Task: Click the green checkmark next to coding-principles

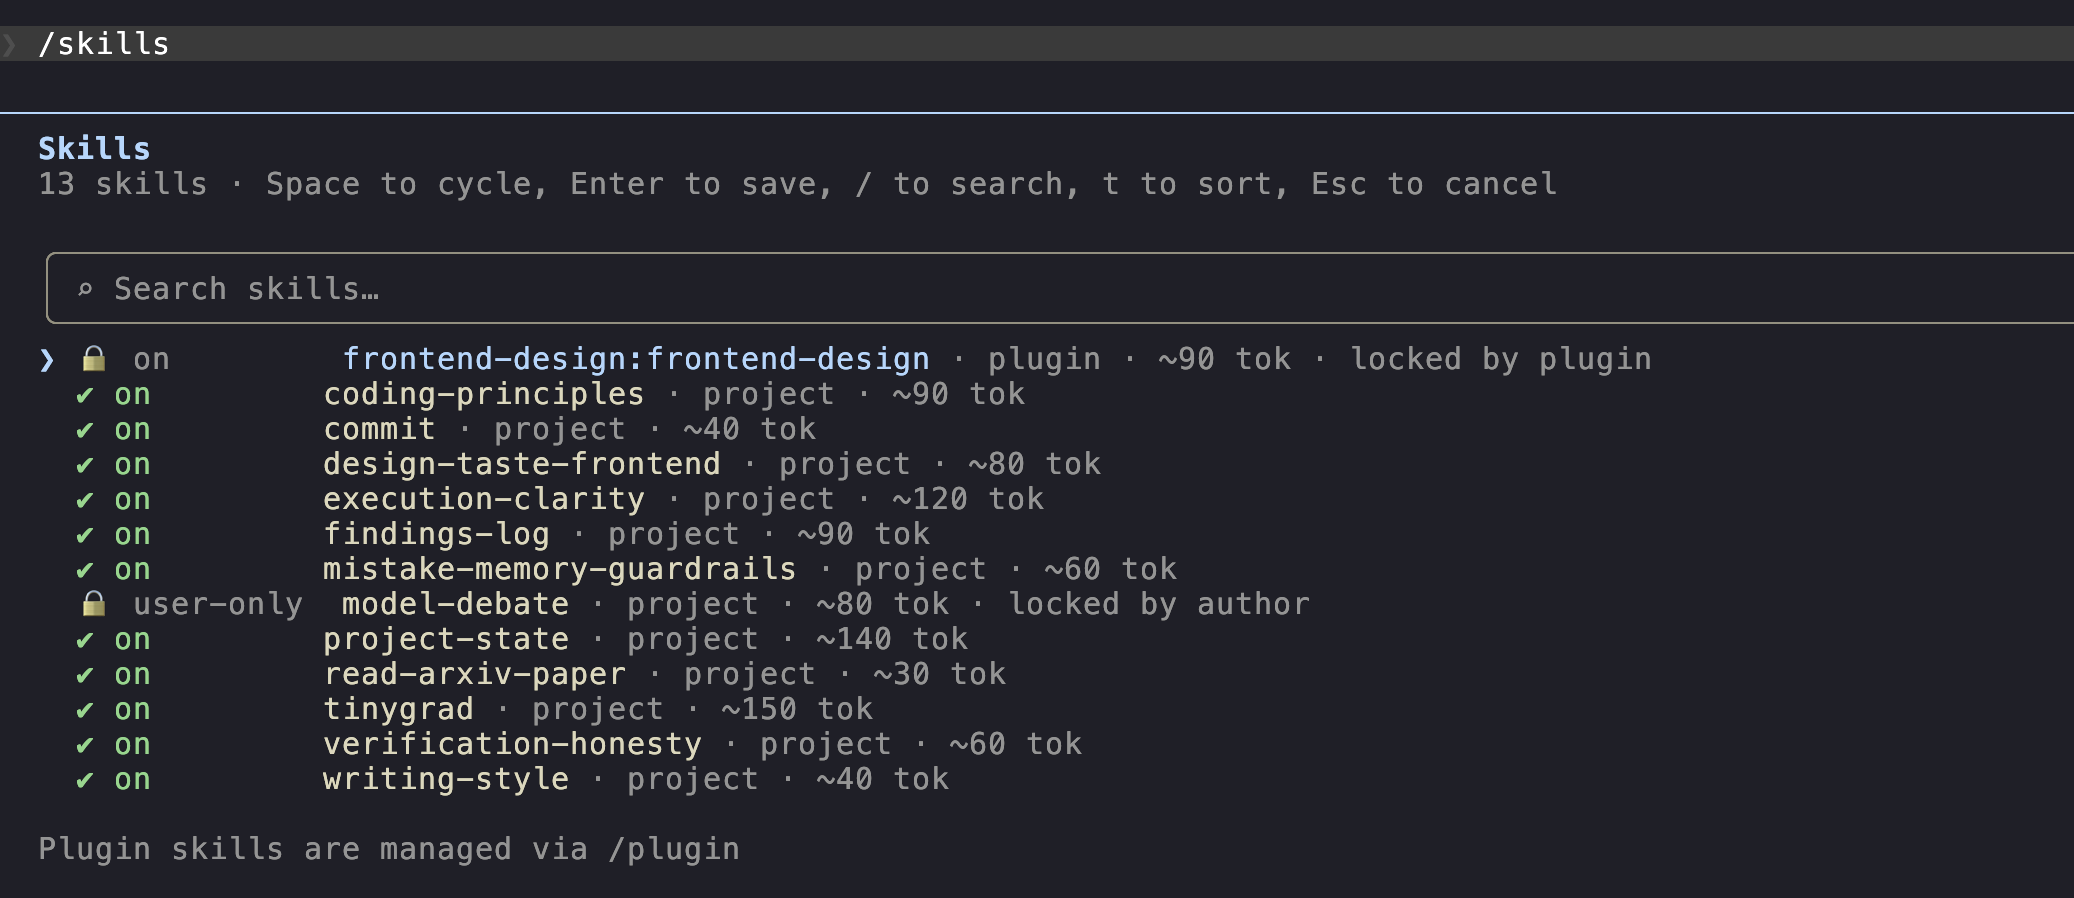Action: (85, 395)
